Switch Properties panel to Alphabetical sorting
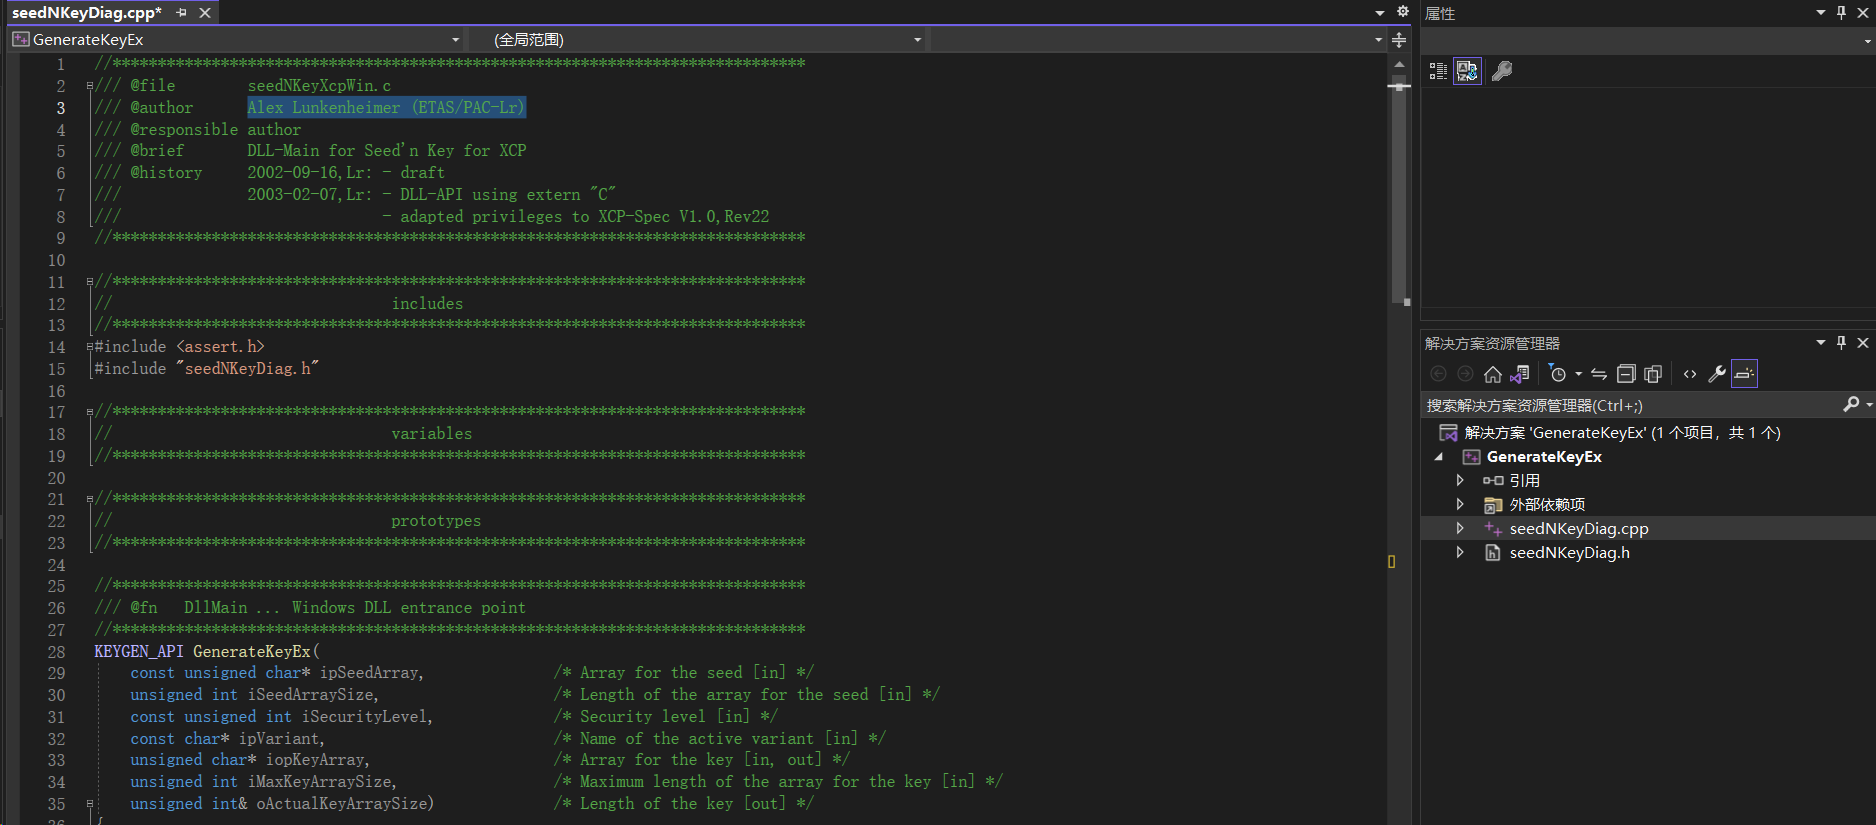 1467,71
